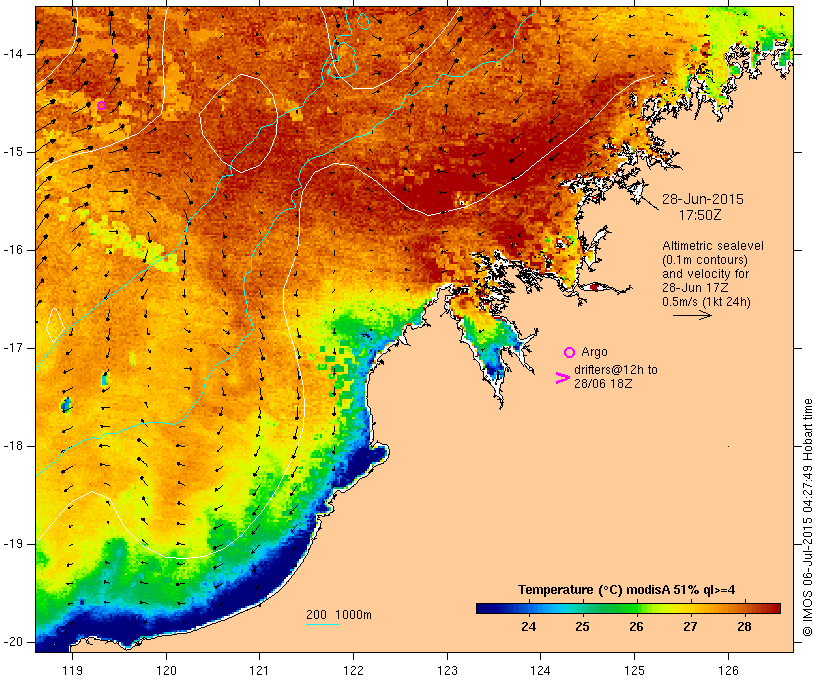Click the latitude axis label '-16'
The width and height of the screenshot is (820, 680).
click(x=13, y=250)
